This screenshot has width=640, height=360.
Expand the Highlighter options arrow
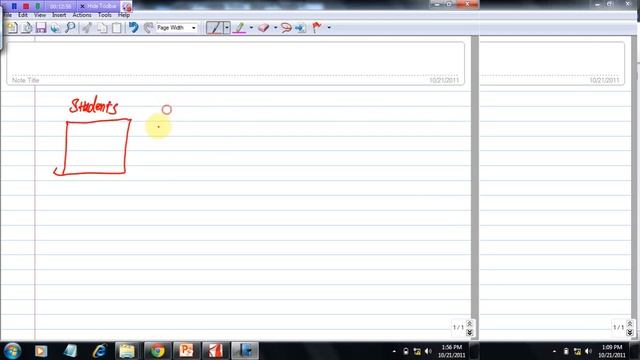pos(251,28)
